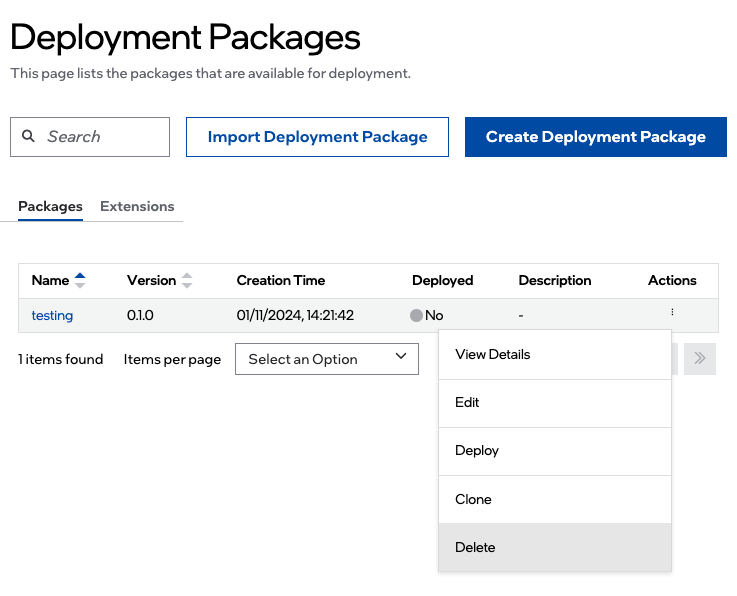Click Create Deployment Package button

(596, 137)
